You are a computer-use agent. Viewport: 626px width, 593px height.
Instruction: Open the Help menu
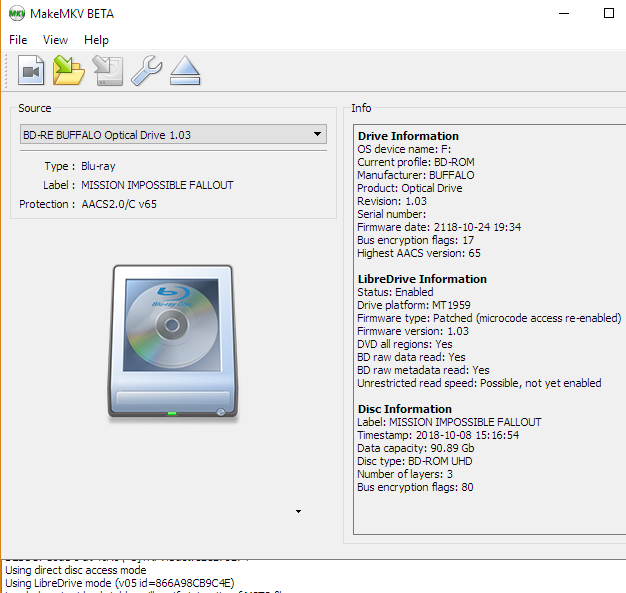coord(96,40)
